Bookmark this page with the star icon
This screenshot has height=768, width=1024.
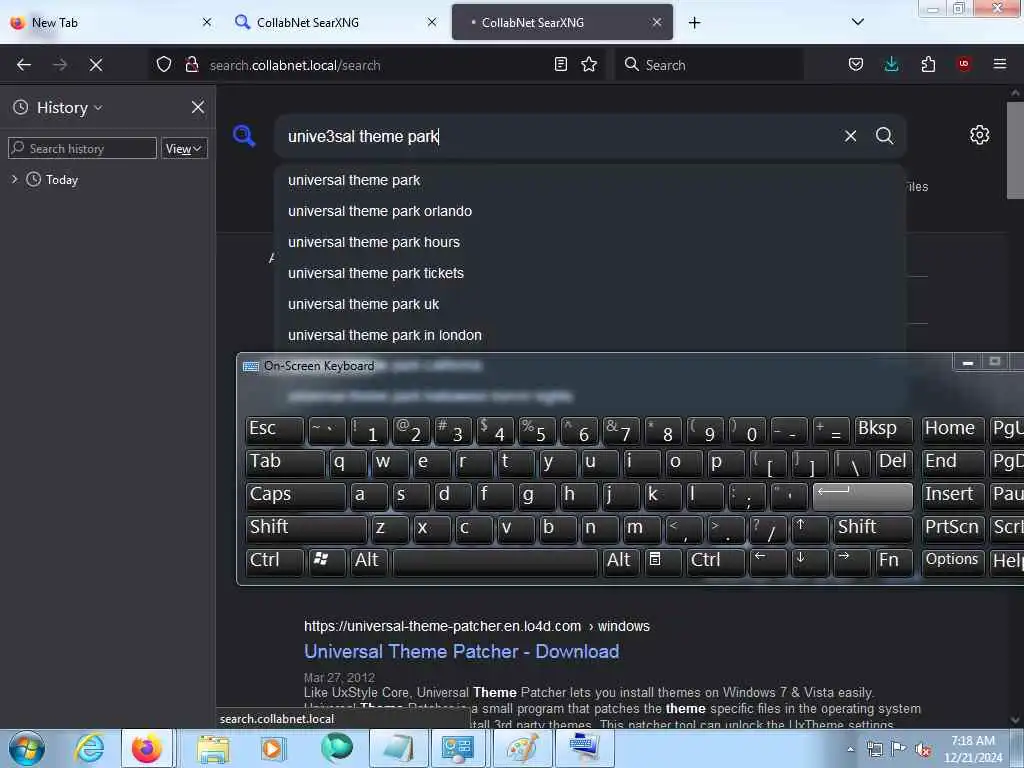(x=589, y=64)
